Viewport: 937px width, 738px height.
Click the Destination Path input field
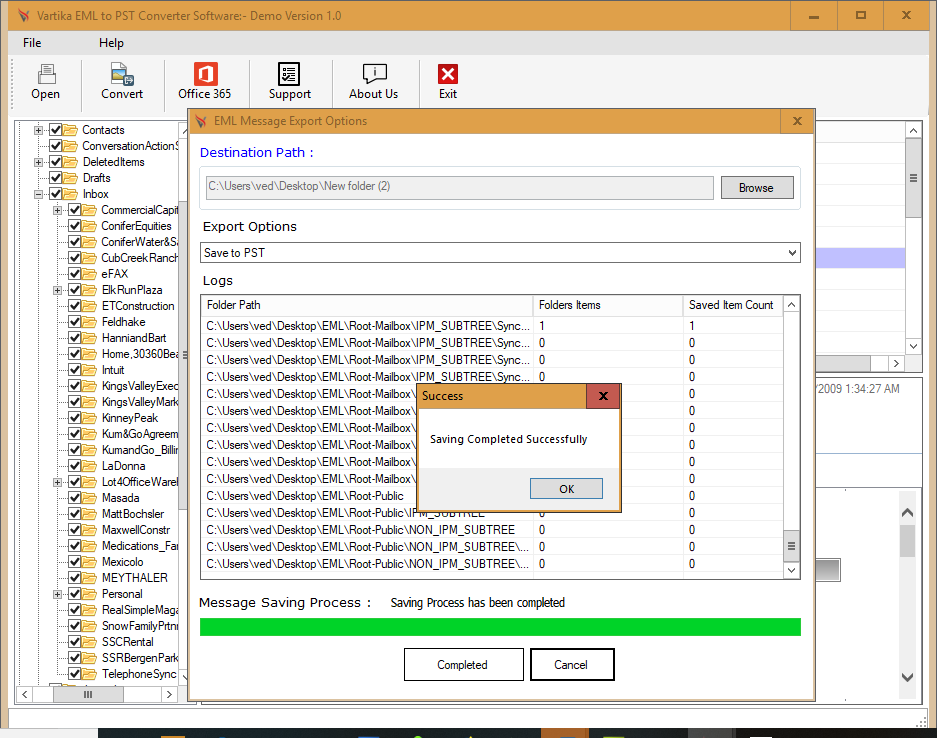(460, 187)
